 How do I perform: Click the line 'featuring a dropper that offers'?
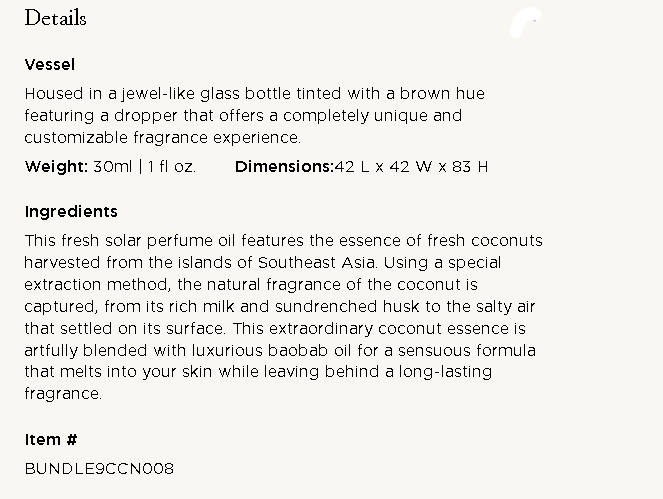[243, 116]
